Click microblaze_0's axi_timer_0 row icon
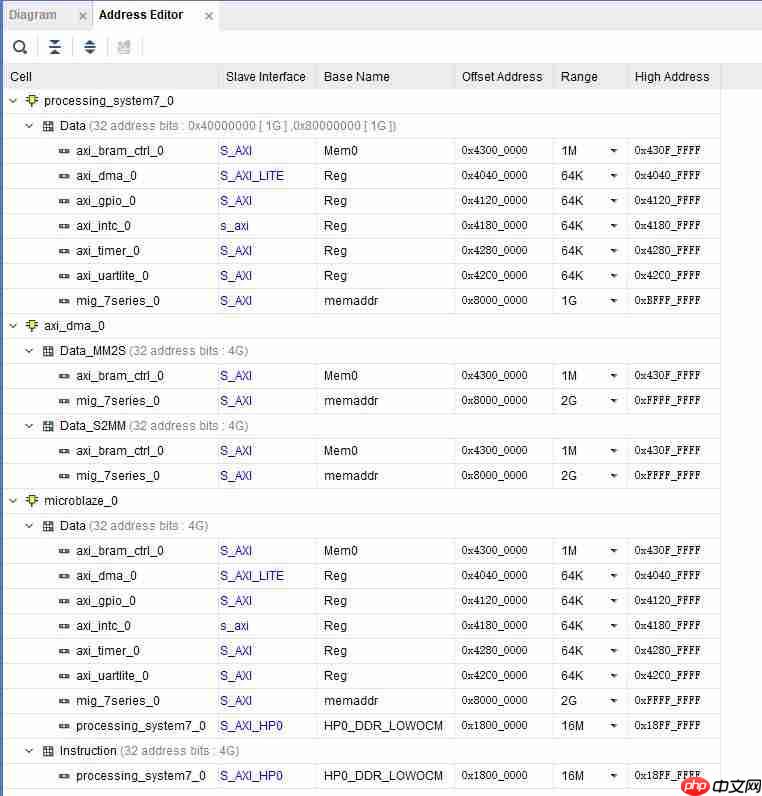 [64, 651]
